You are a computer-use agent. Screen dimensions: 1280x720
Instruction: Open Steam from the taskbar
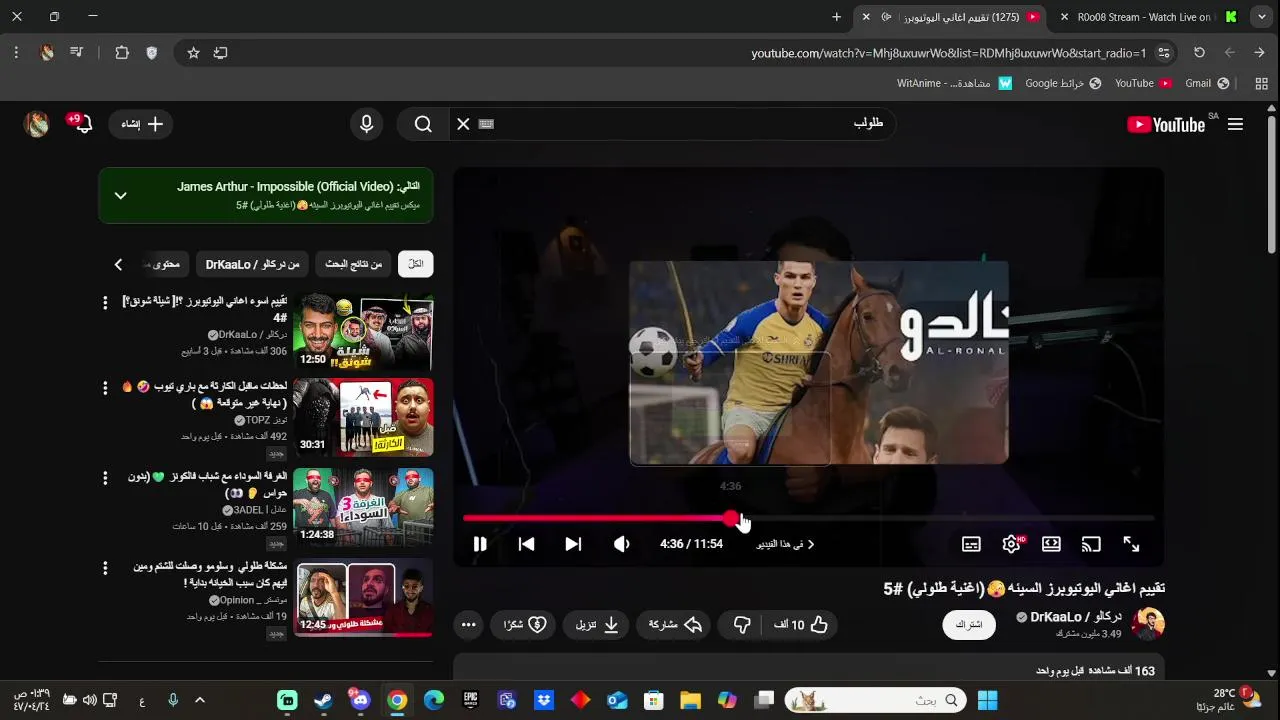323,700
